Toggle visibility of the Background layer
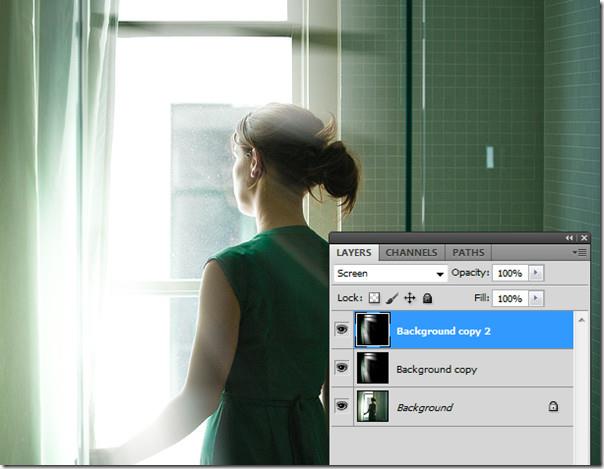604x469 pixels. point(342,407)
